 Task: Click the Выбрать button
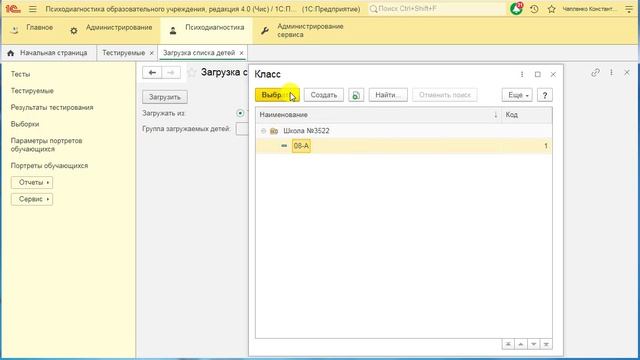[x=277, y=95]
